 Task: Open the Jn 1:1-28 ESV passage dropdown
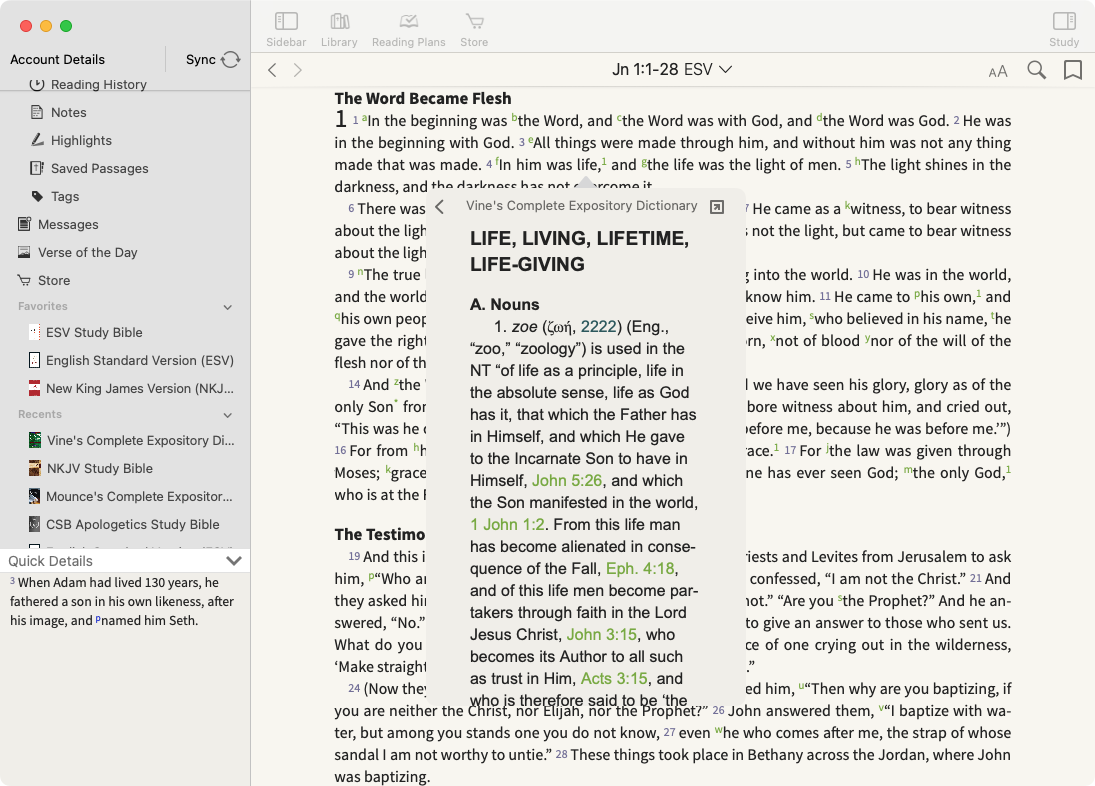[672, 69]
